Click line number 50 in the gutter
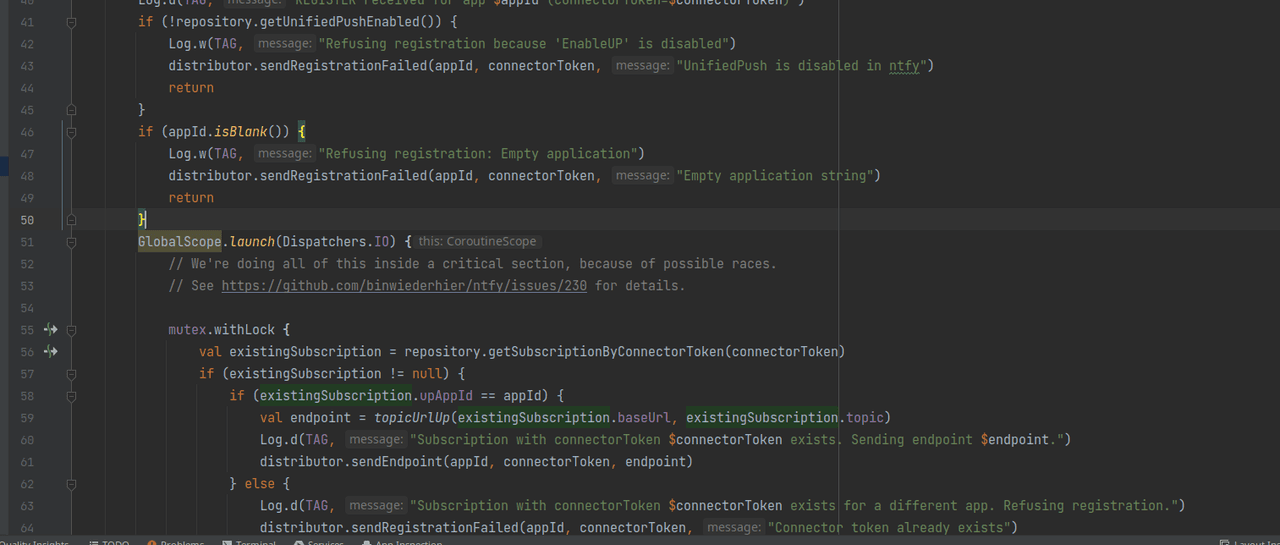1280x545 pixels. pyautogui.click(x=26, y=220)
